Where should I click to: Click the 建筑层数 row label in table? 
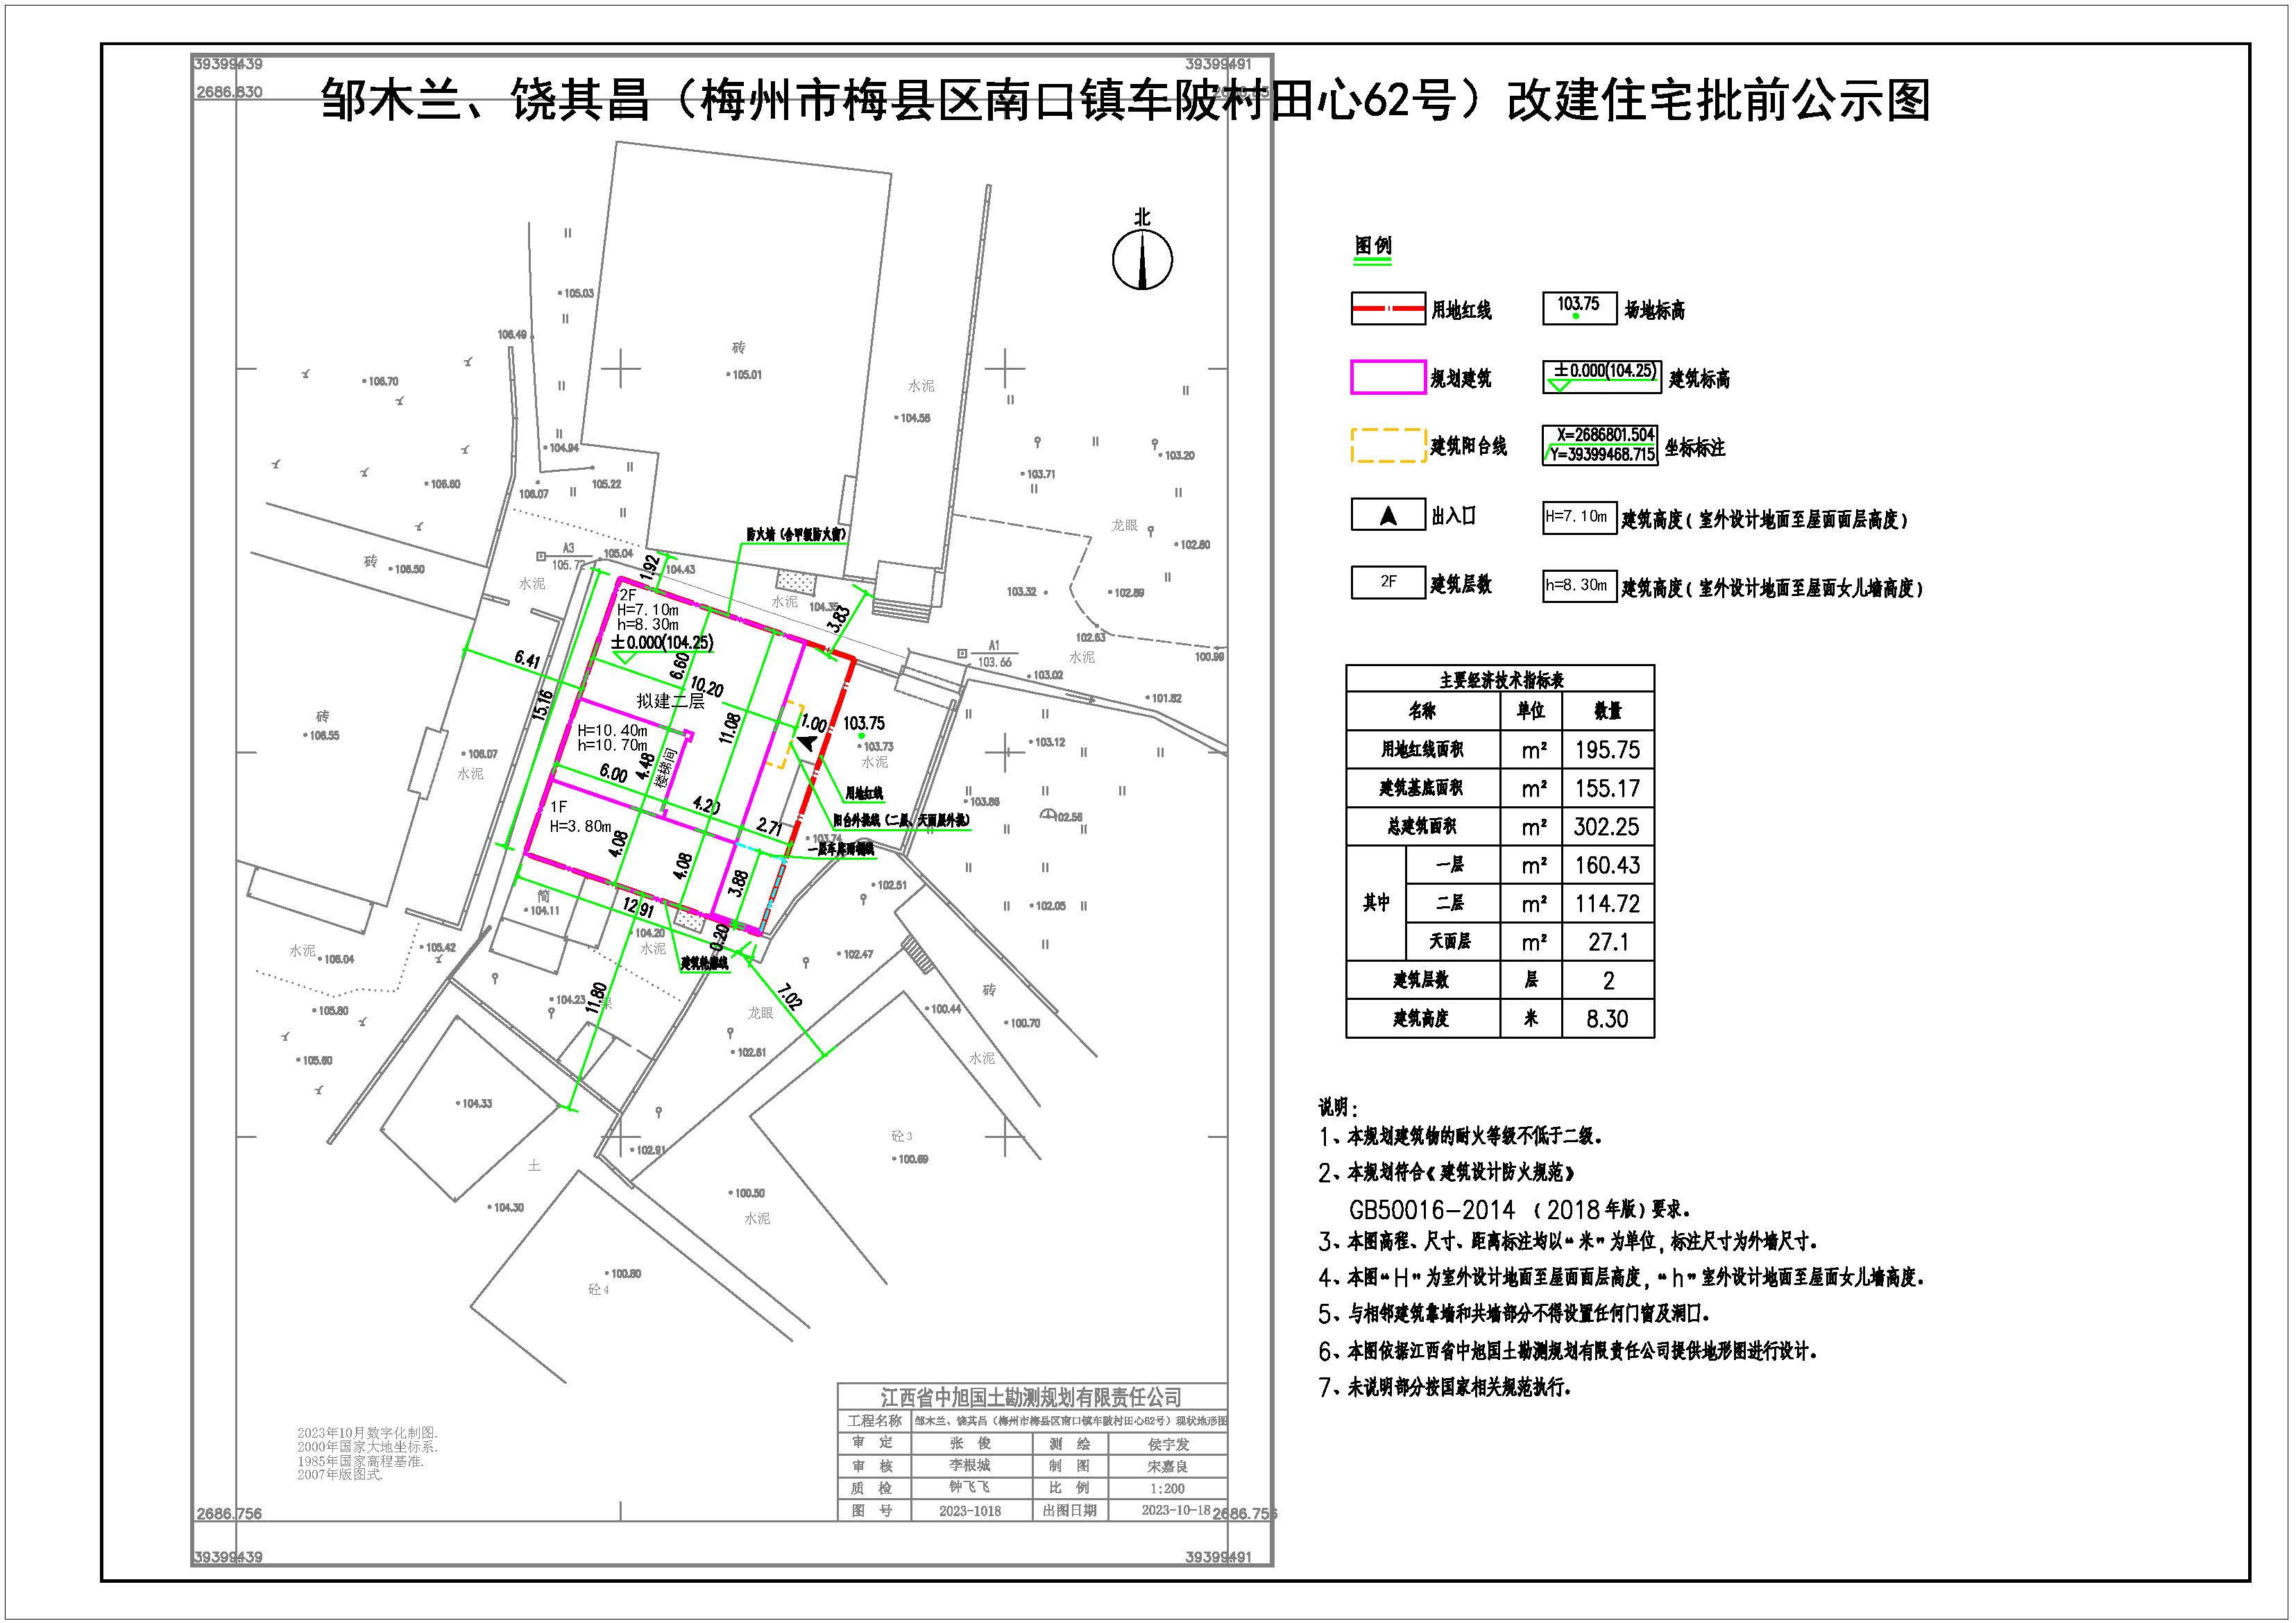pos(1421,980)
